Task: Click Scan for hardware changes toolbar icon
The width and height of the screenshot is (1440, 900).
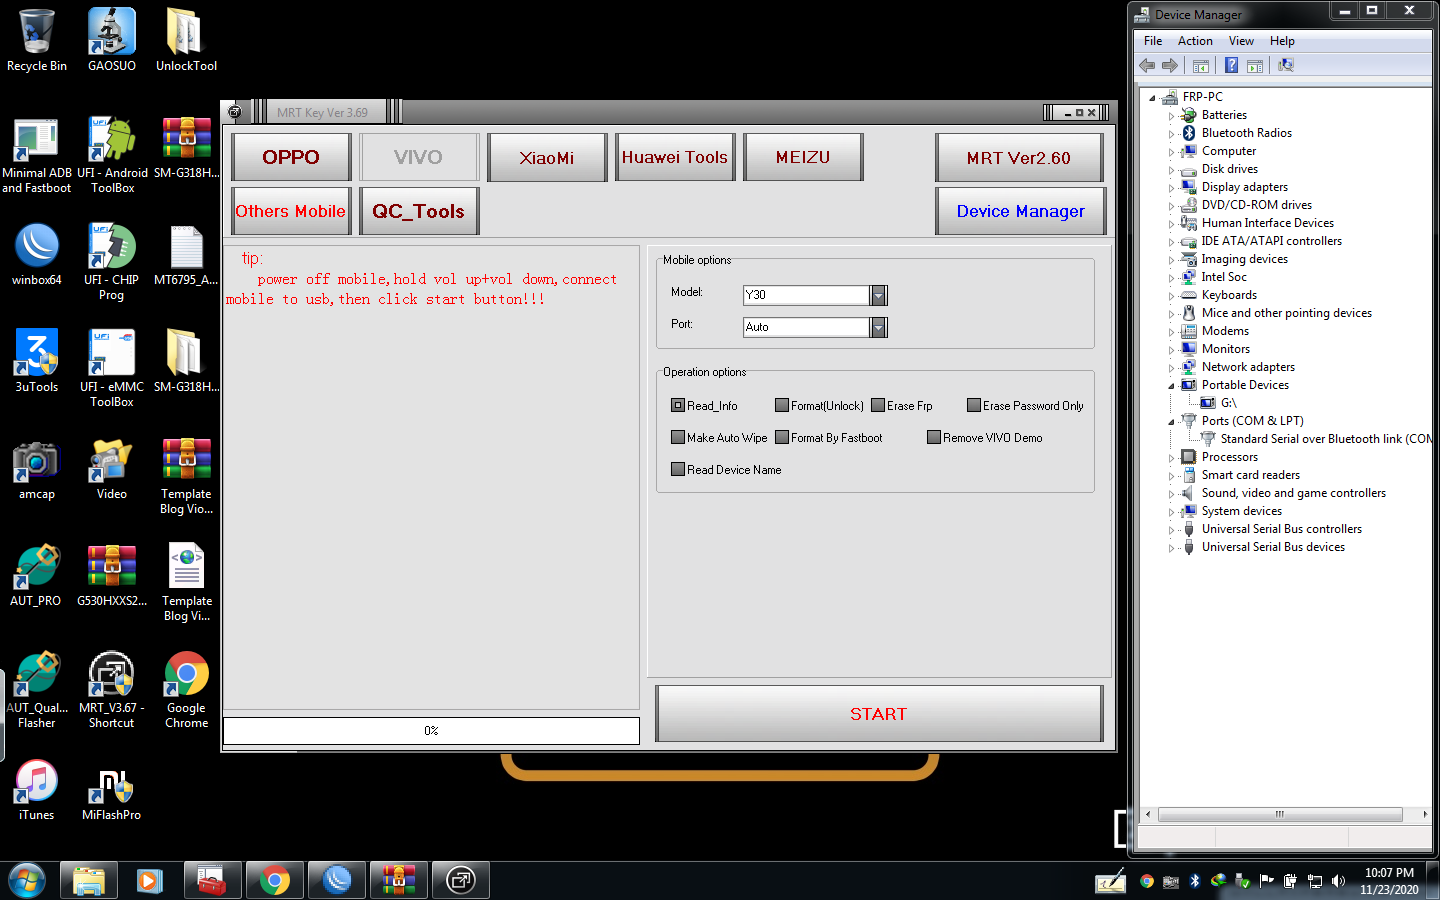Action: click(x=1286, y=65)
